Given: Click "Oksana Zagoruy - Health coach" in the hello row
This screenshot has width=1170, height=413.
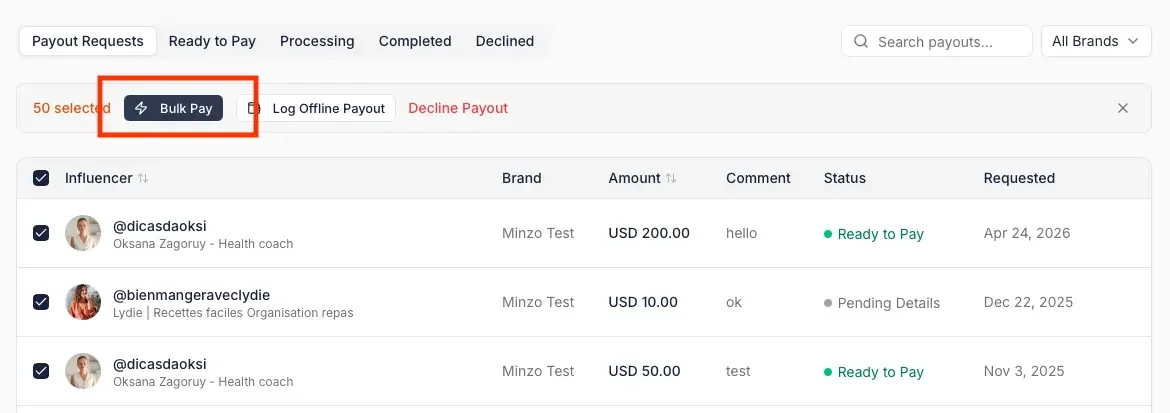Looking at the screenshot, I should tap(203, 243).
